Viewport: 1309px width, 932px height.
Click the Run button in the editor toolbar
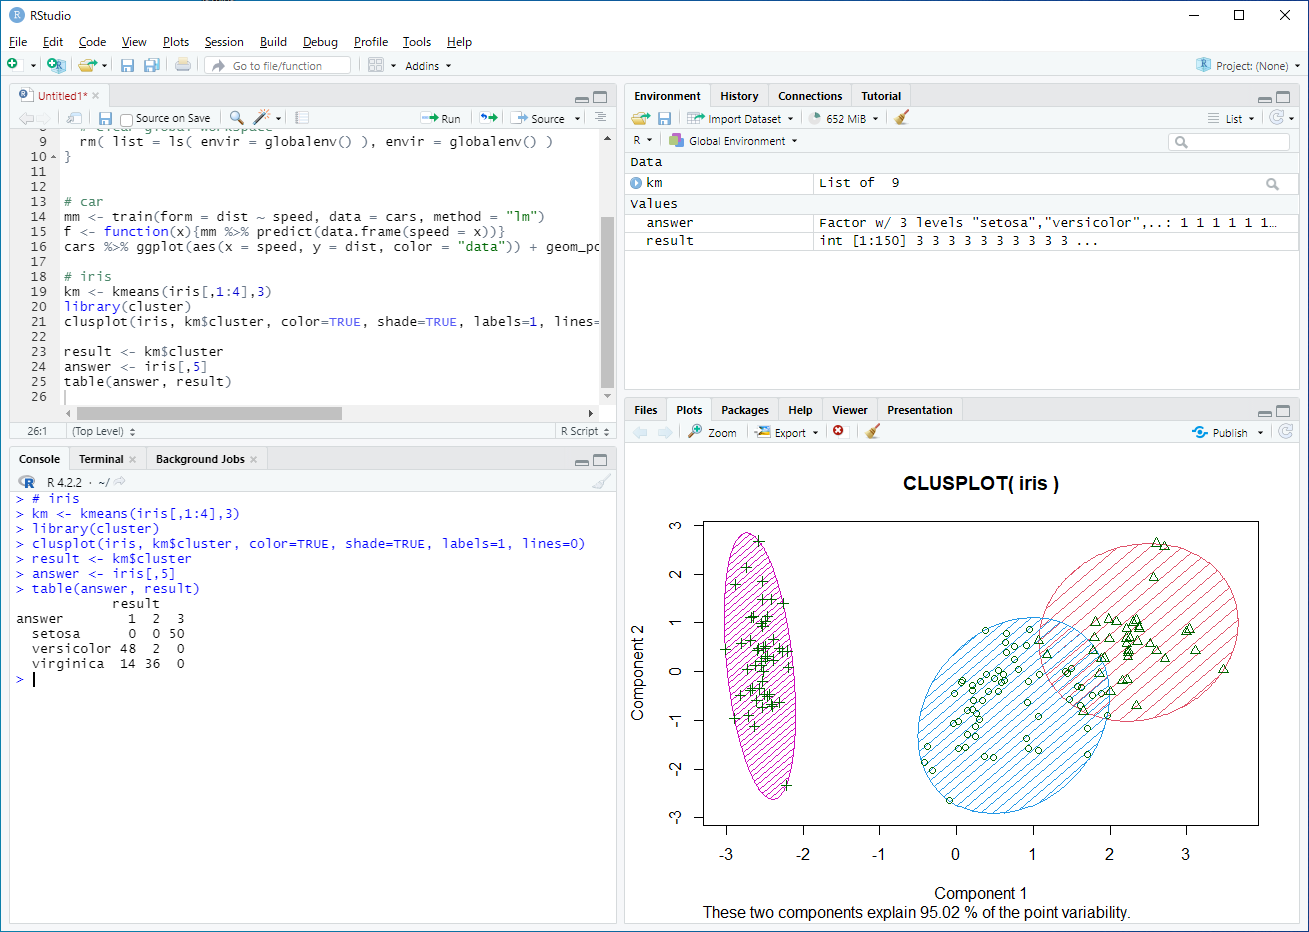tap(441, 118)
